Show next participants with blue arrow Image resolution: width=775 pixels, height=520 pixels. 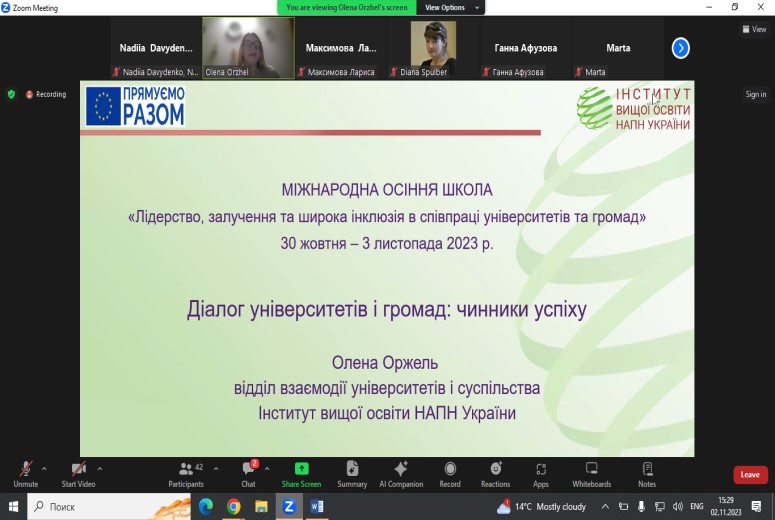click(x=681, y=48)
